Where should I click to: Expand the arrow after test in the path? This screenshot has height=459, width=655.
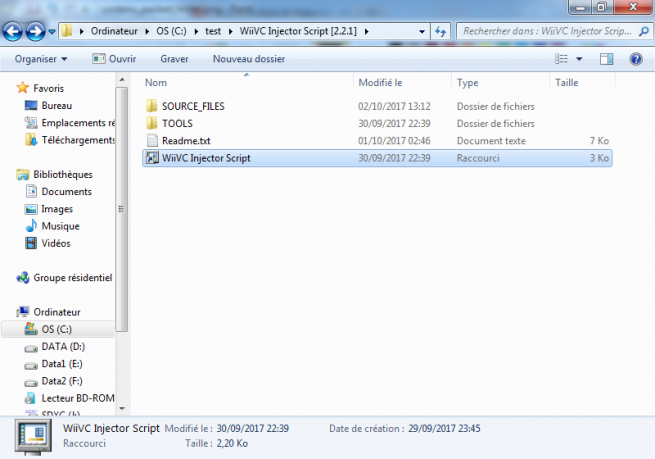point(230,31)
